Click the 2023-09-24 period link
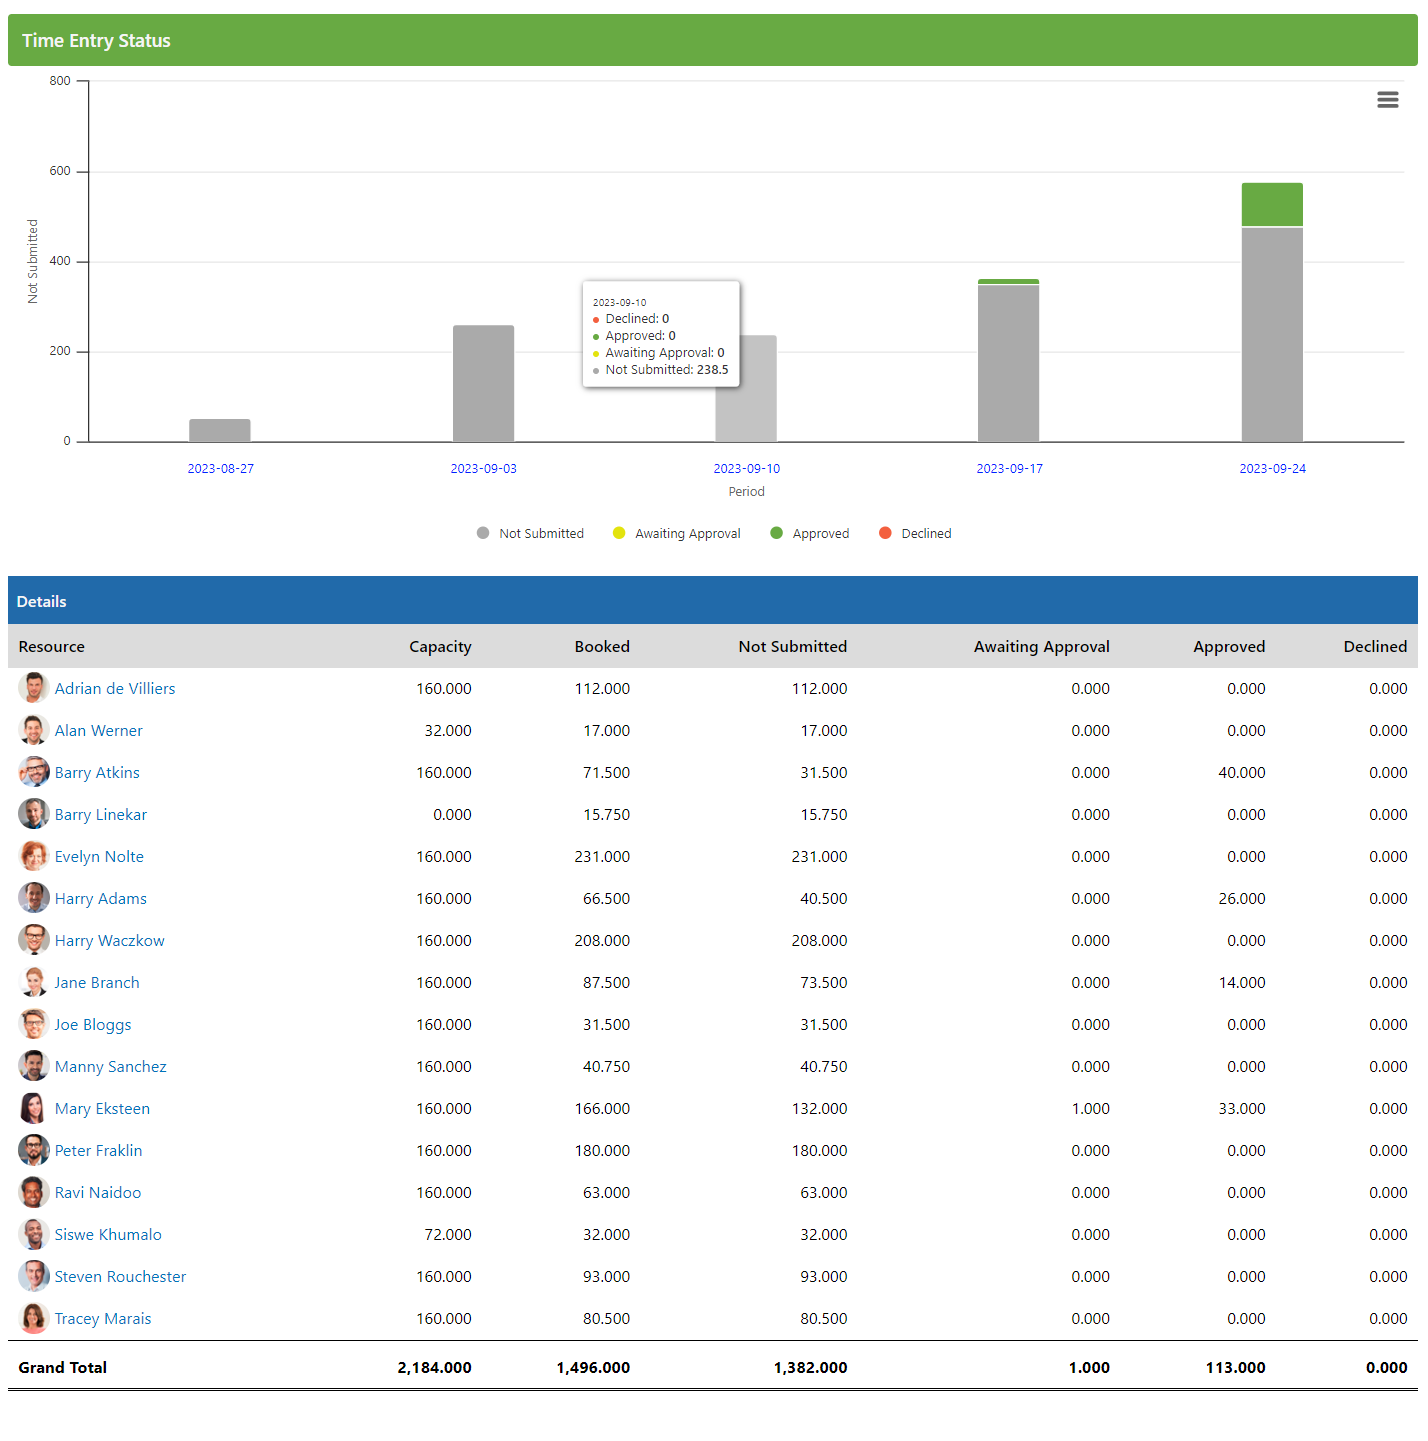 click(1272, 468)
